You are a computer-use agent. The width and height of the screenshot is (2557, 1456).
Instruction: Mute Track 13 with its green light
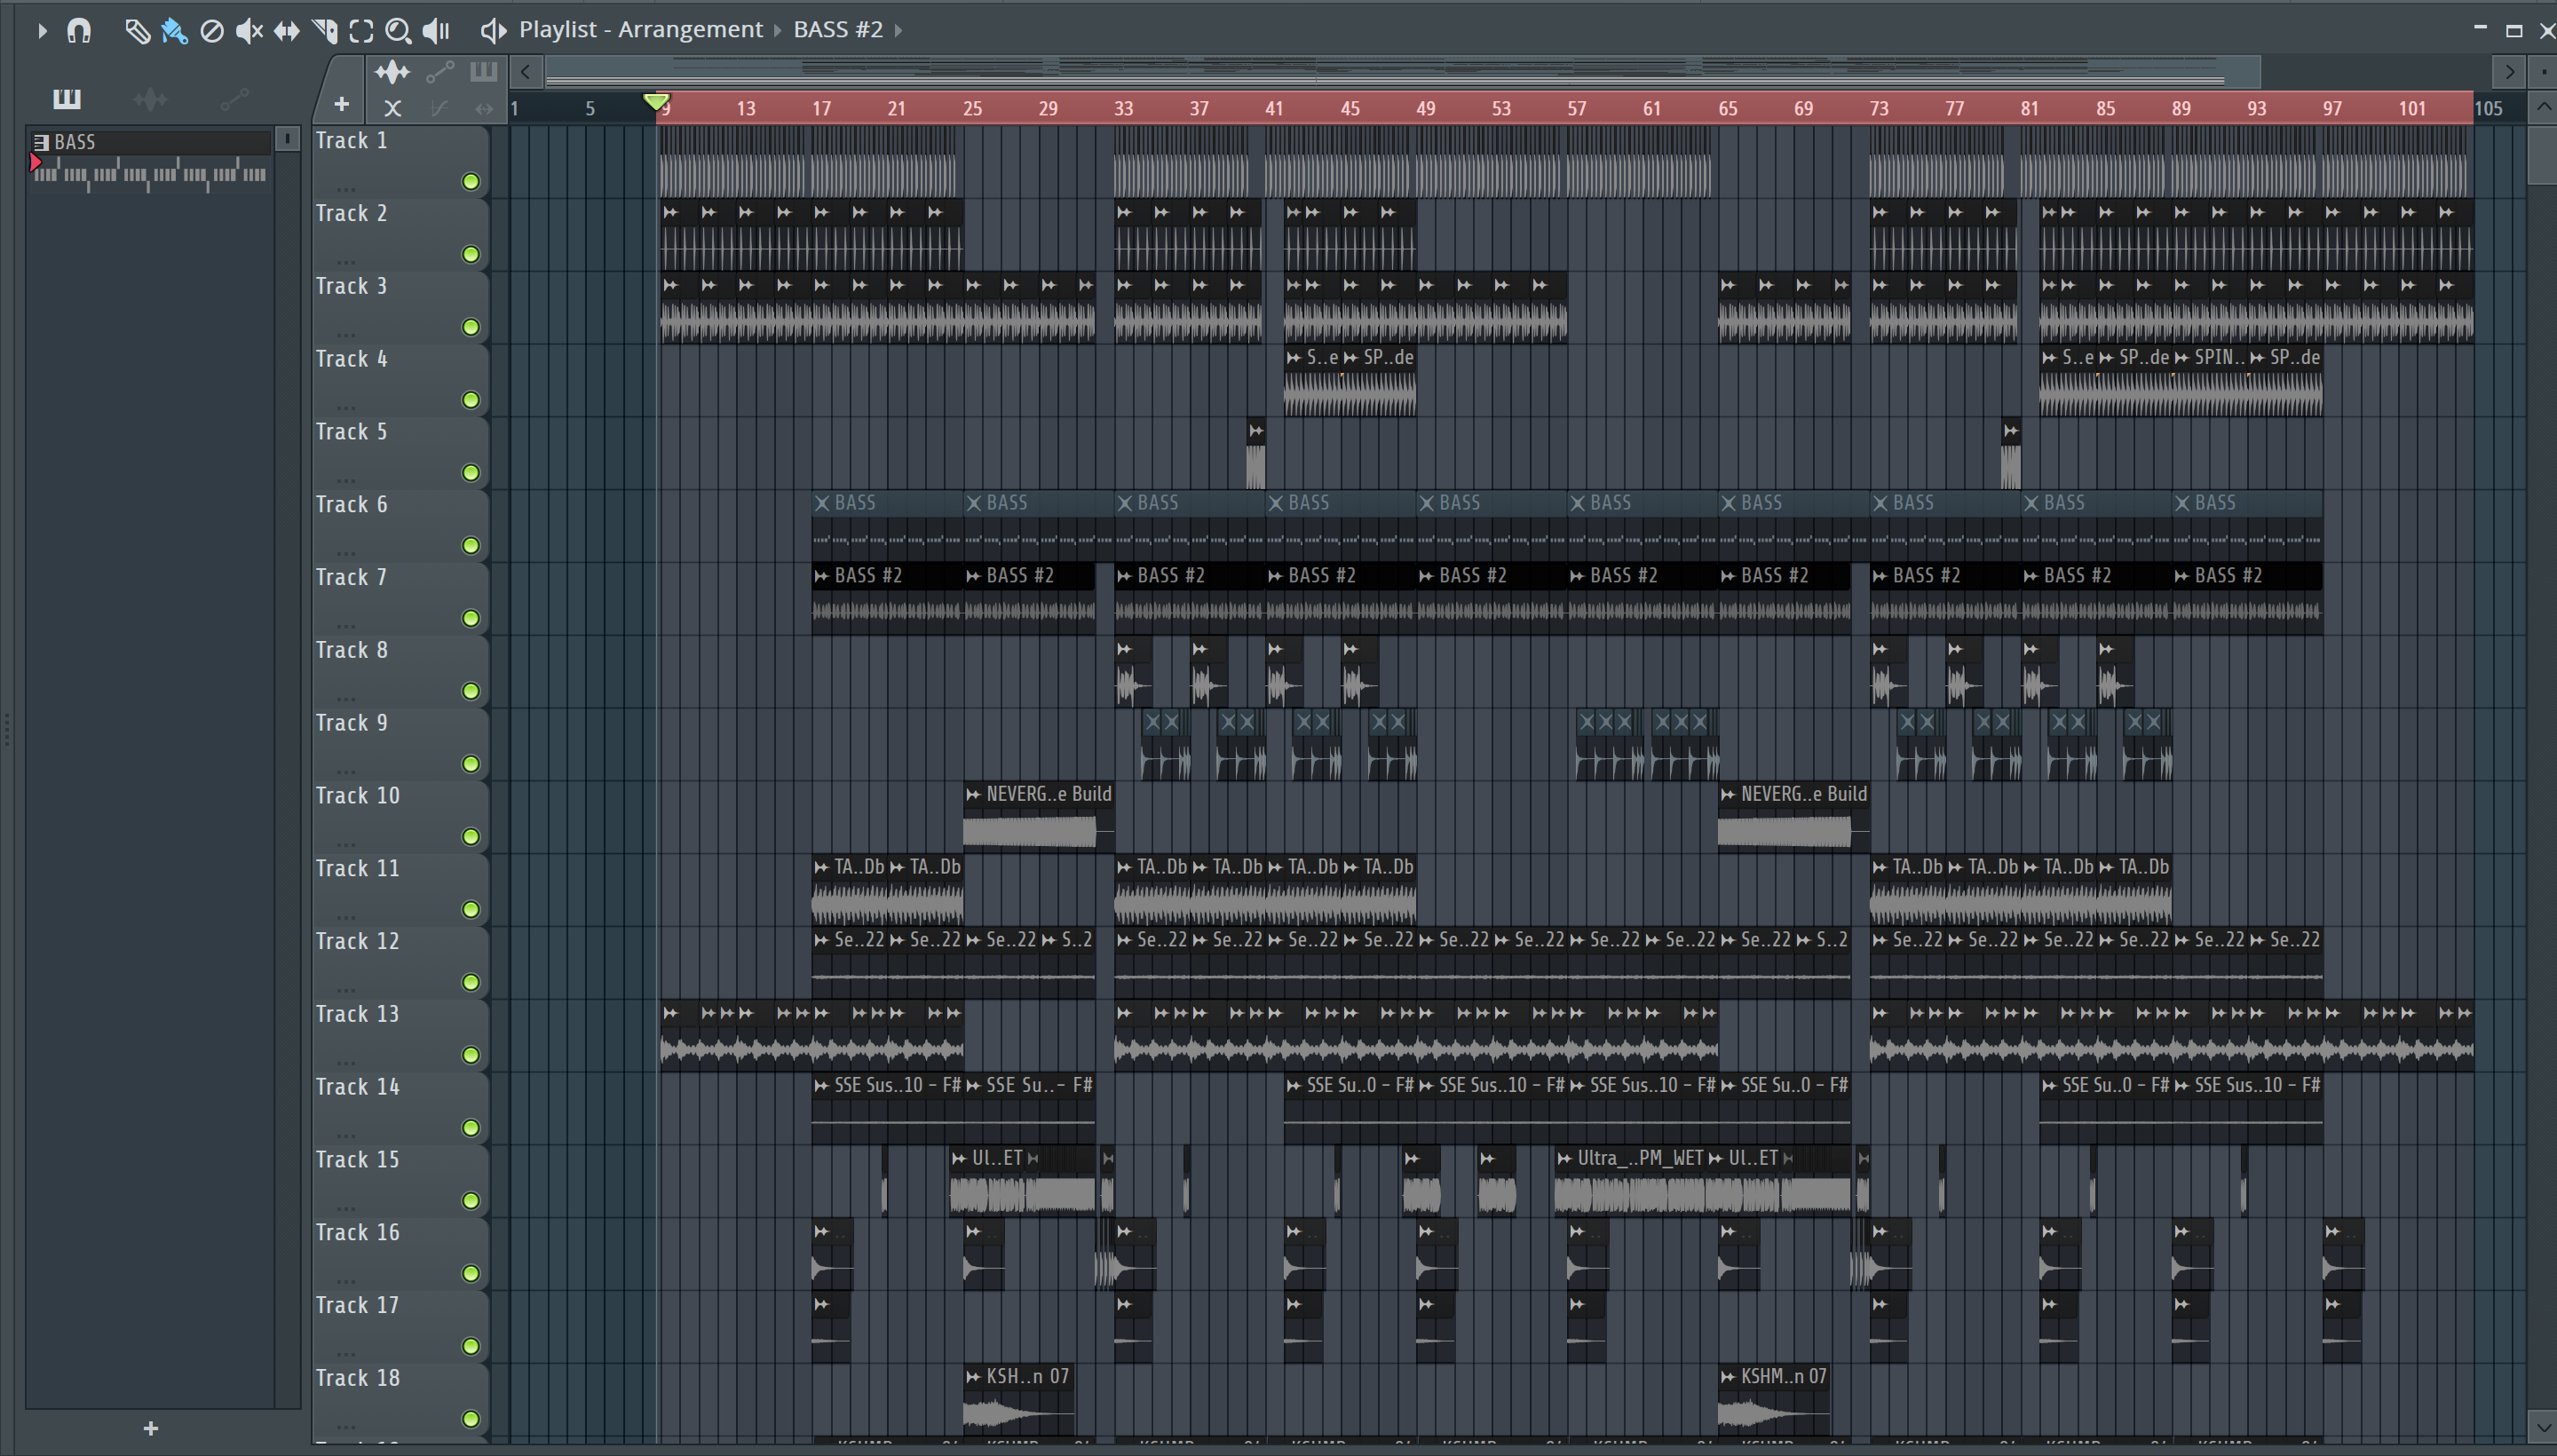tap(471, 1055)
